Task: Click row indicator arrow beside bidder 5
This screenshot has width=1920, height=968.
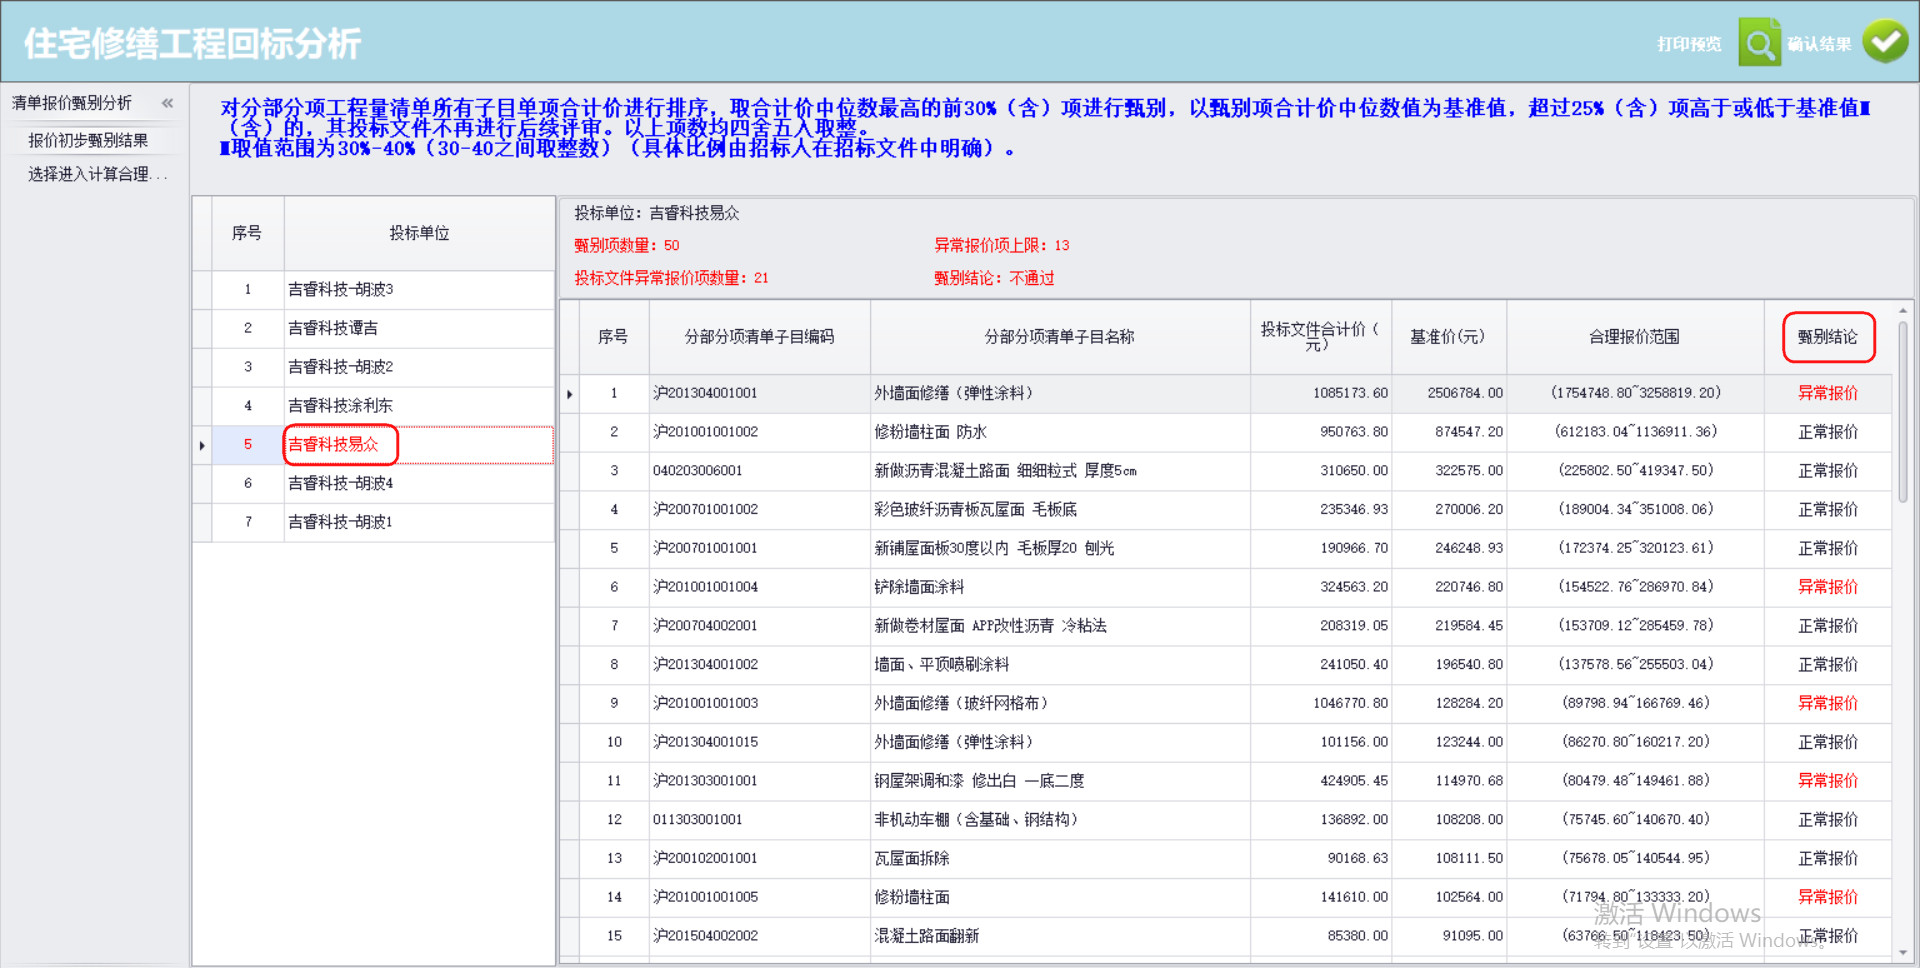Action: coord(202,445)
